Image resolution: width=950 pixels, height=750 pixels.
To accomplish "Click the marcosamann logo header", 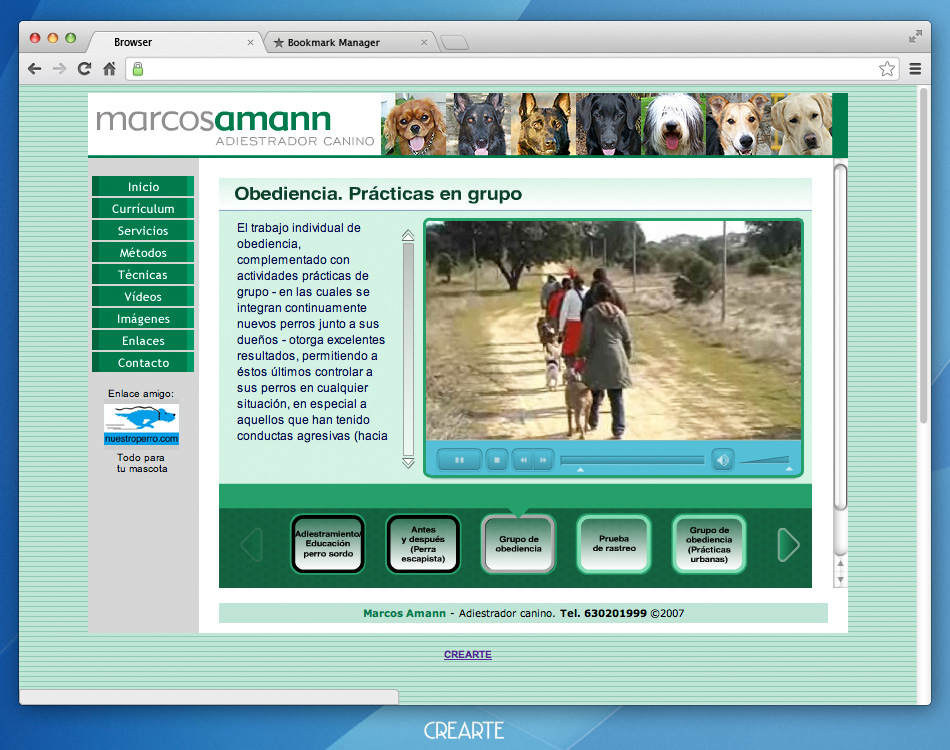I will [x=234, y=125].
